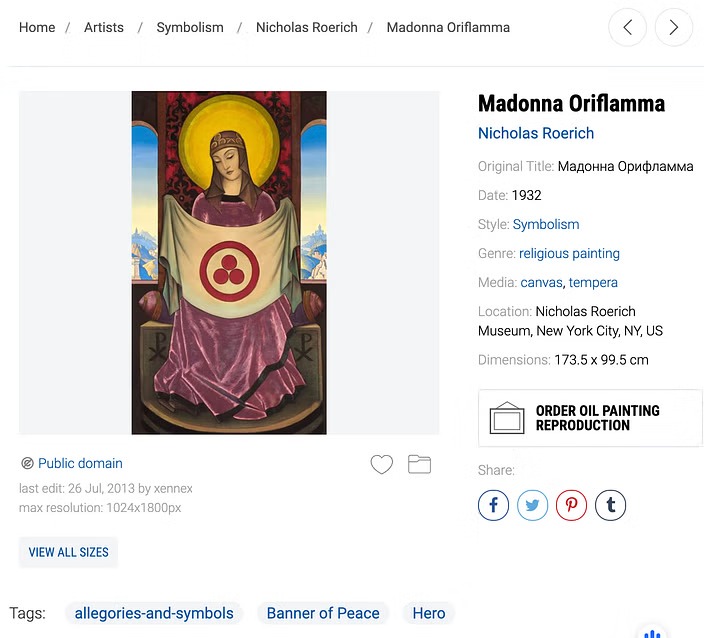
Task: Select the Banner of Peace tag
Action: point(323,613)
